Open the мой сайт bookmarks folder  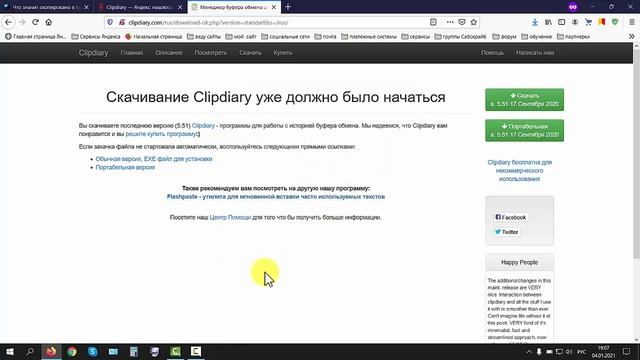point(241,36)
